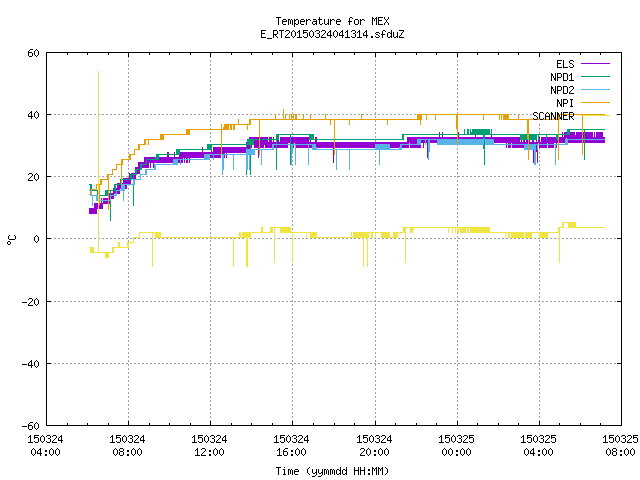Viewport: 640px width, 480px height.
Task: Click the x-axis tick label 150325 00:00
Action: click(x=456, y=446)
